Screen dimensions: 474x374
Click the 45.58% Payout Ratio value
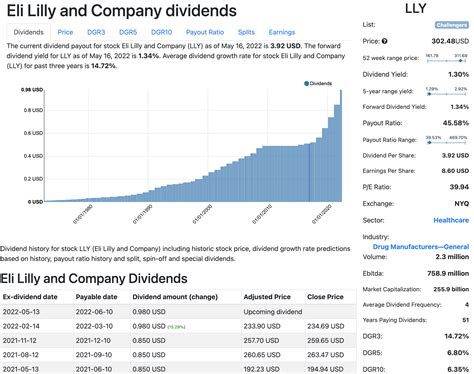456,123
